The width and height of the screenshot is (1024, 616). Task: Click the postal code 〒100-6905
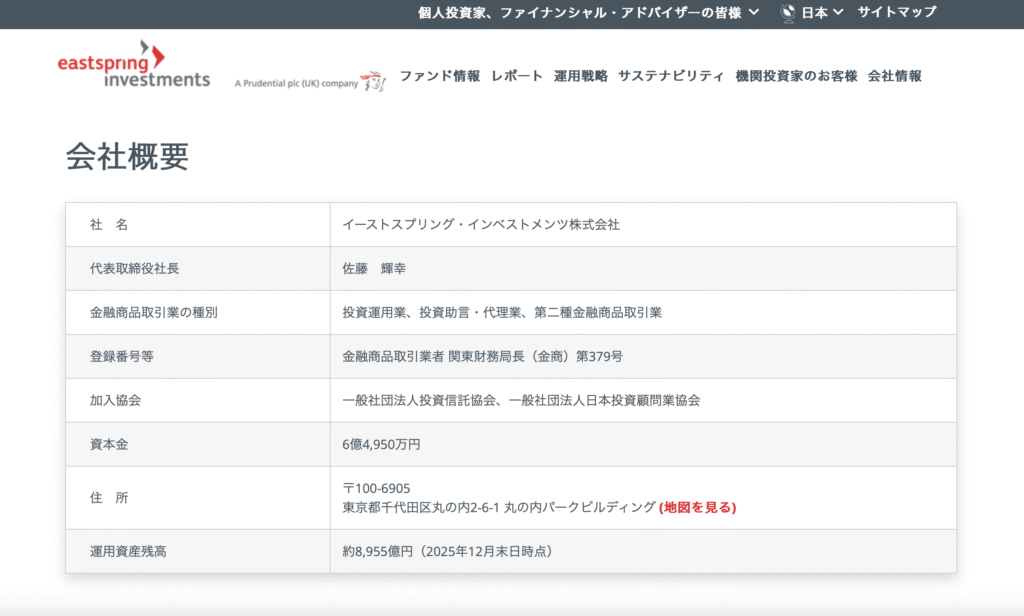[x=376, y=489]
